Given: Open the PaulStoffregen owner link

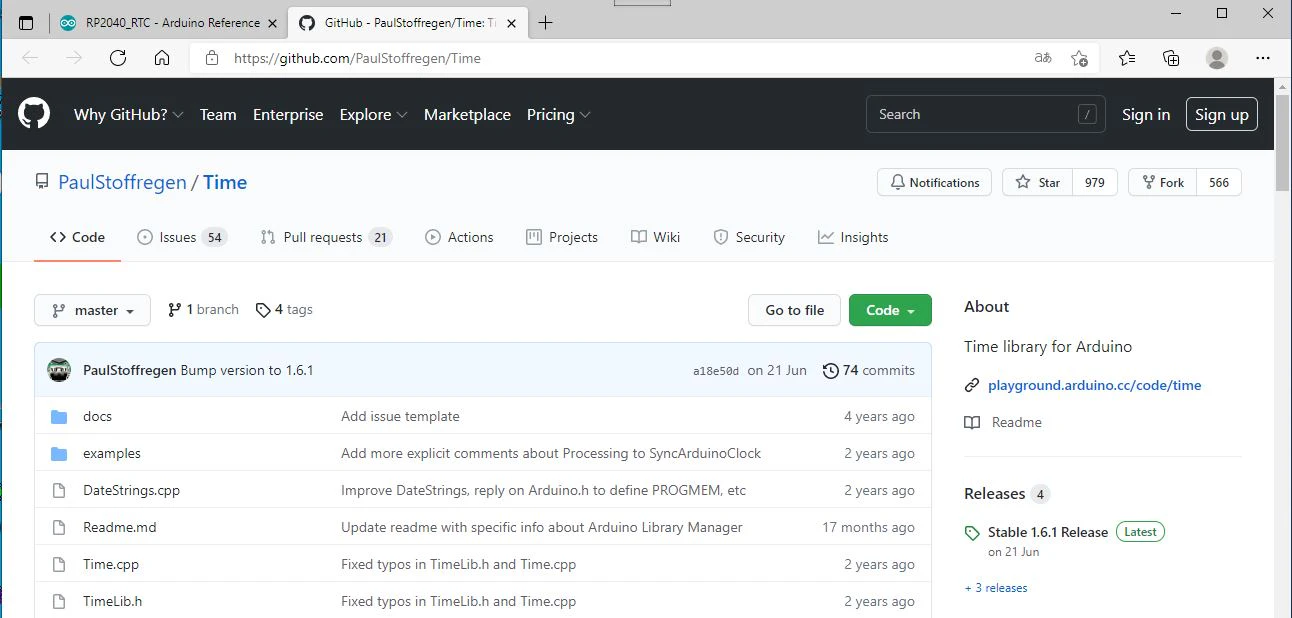Looking at the screenshot, I should [122, 182].
